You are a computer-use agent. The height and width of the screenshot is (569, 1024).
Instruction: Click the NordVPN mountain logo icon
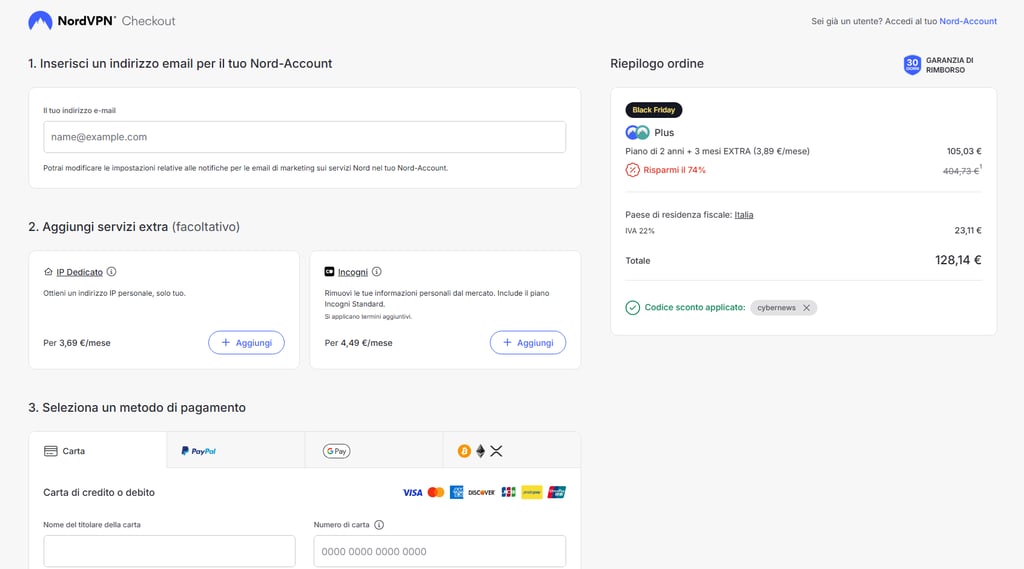click(x=40, y=21)
